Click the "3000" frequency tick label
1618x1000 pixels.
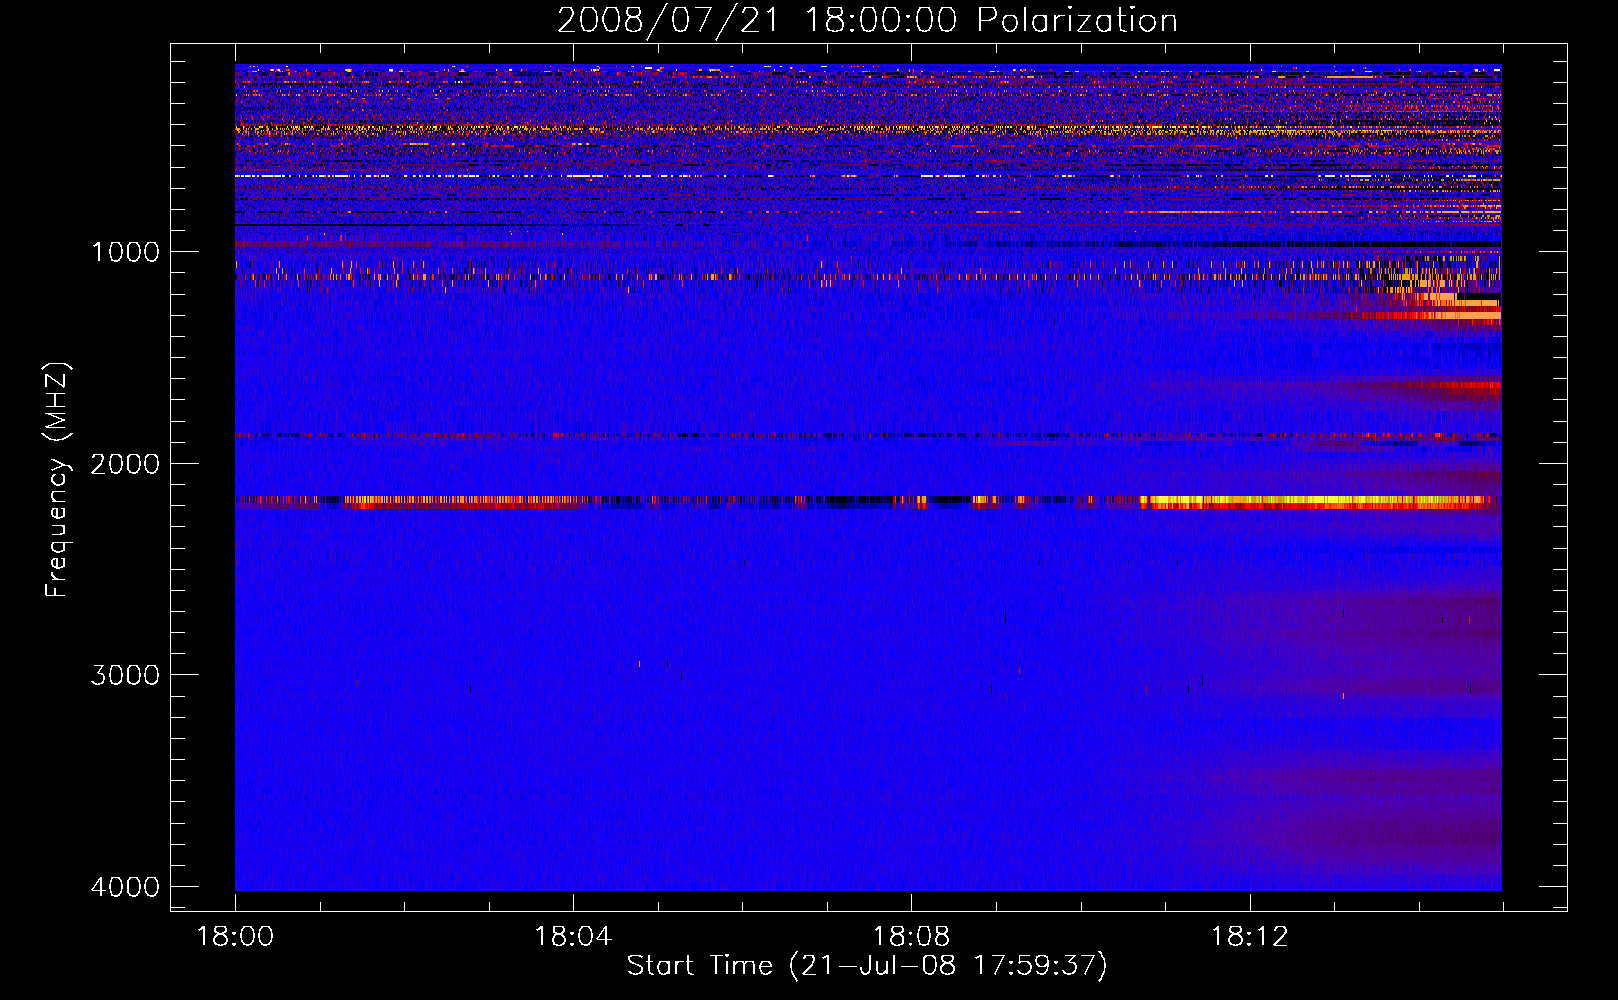coord(125,675)
